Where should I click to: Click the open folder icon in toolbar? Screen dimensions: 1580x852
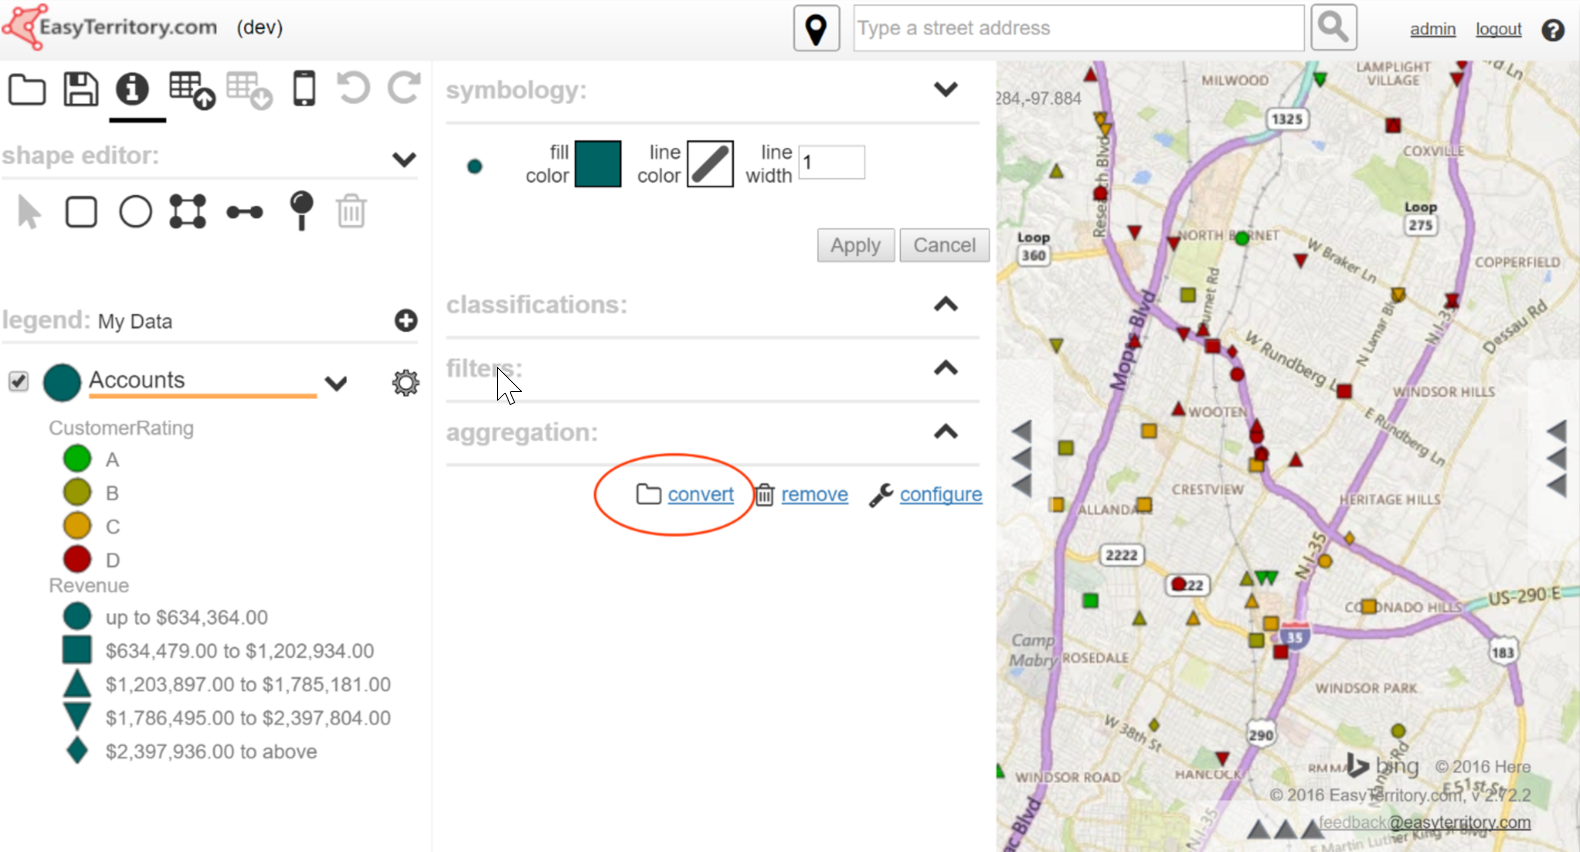click(27, 90)
